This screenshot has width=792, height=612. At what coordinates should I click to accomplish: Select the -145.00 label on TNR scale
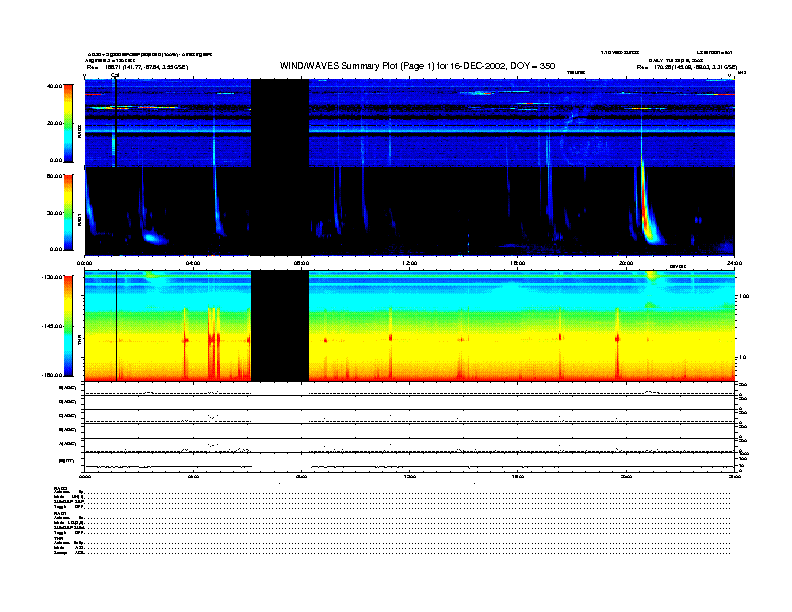(x=52, y=326)
